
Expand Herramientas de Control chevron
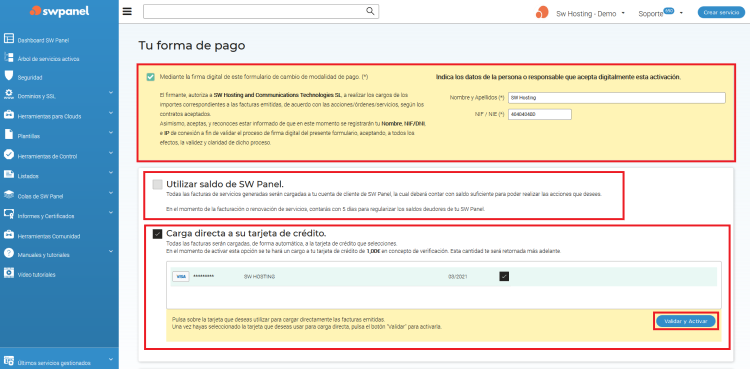(x=110, y=153)
